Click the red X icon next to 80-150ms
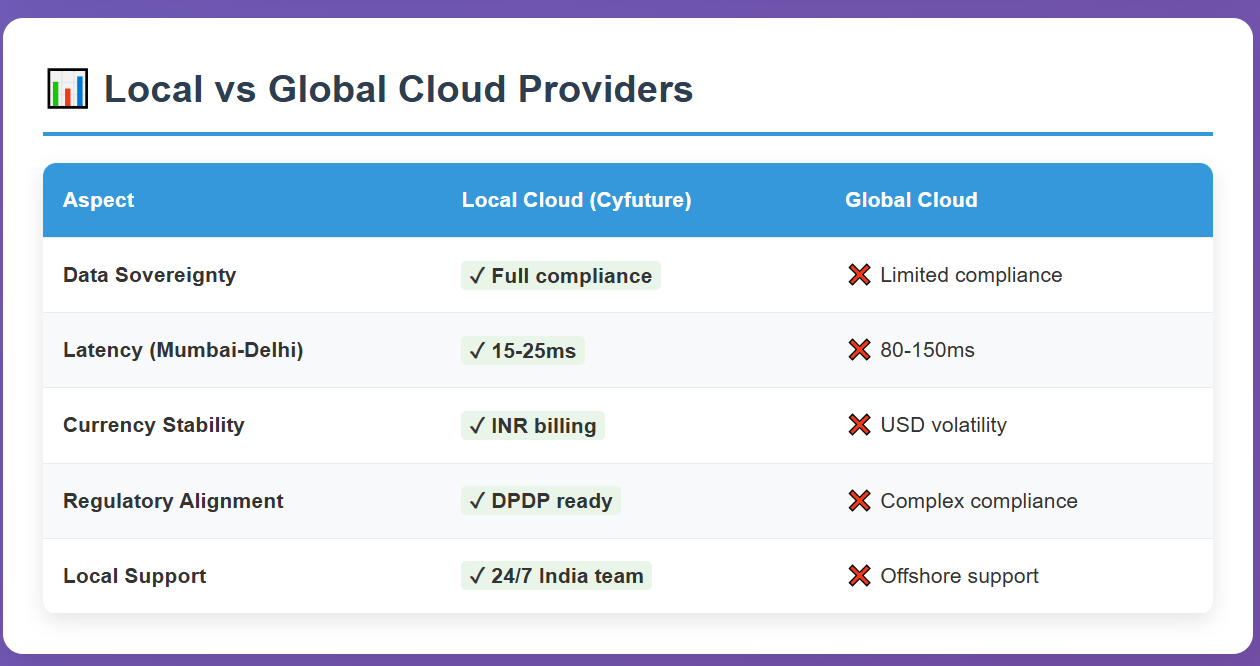Image resolution: width=1260 pixels, height=666 pixels. pos(859,350)
